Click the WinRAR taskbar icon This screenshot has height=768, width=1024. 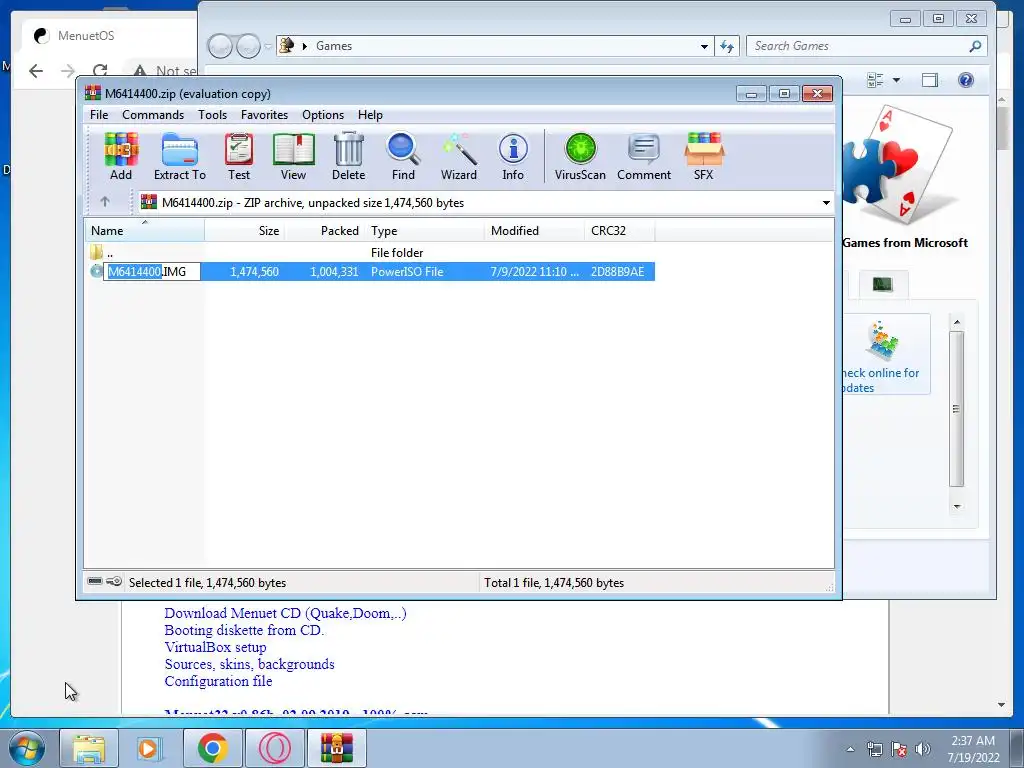pyautogui.click(x=336, y=748)
